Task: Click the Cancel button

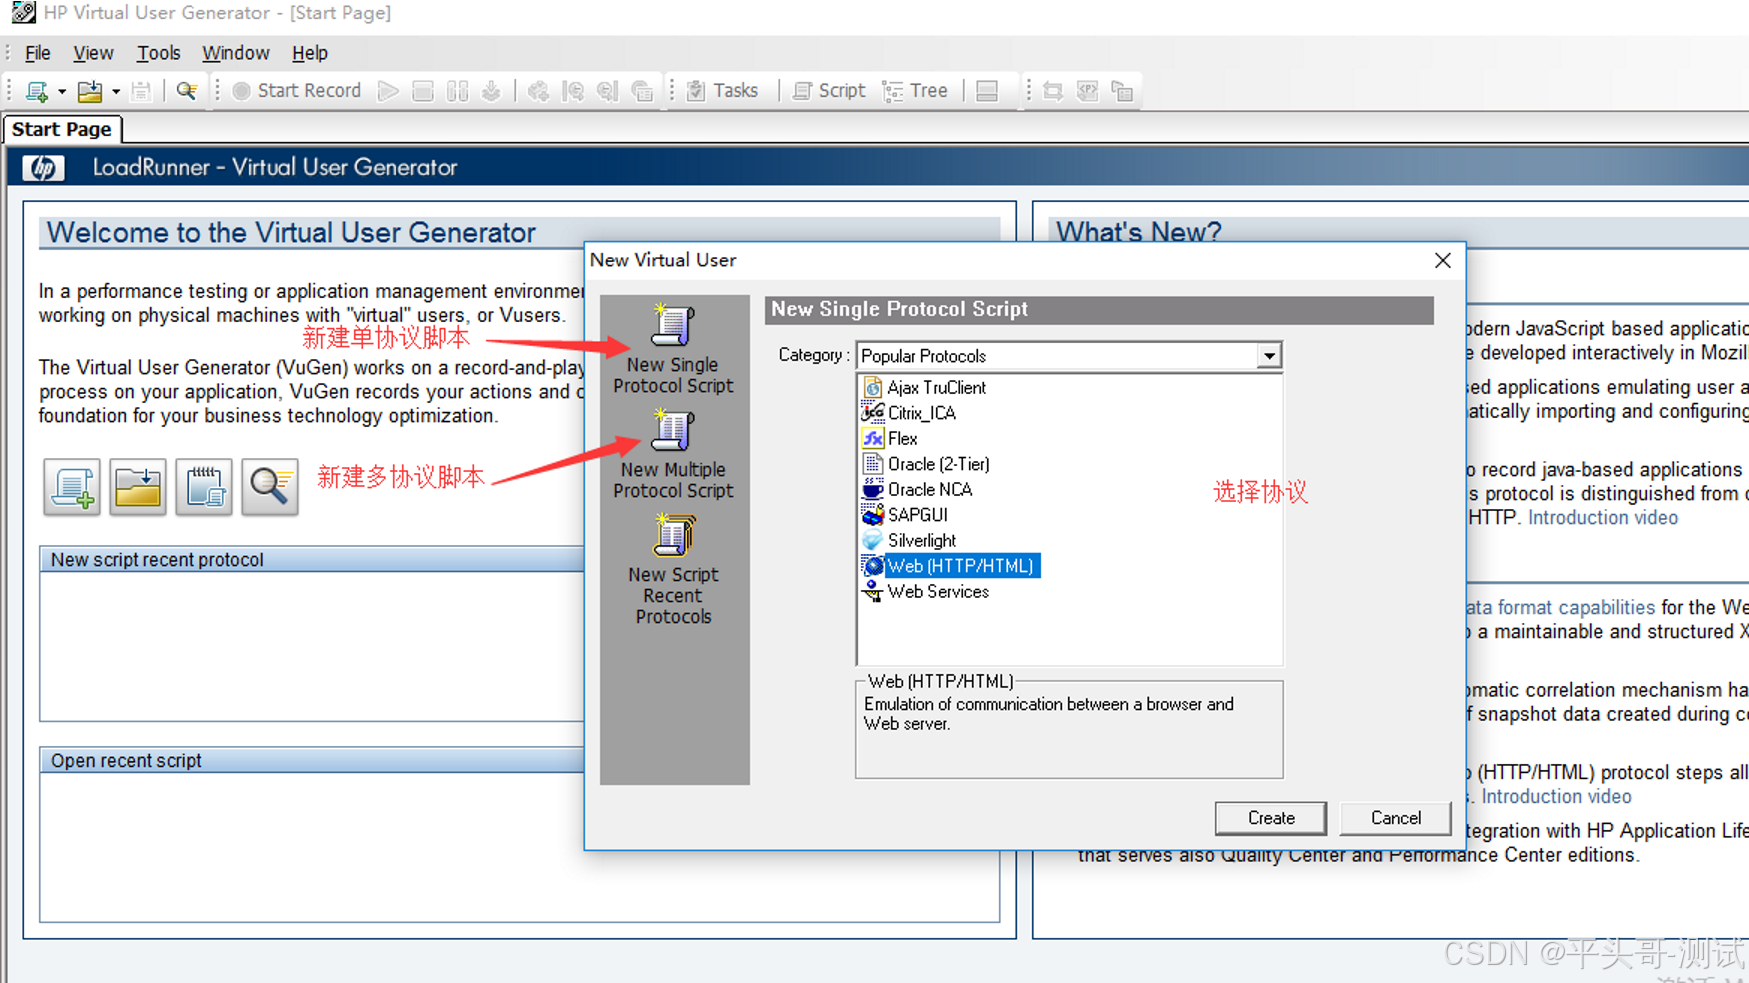Action: tap(1395, 818)
